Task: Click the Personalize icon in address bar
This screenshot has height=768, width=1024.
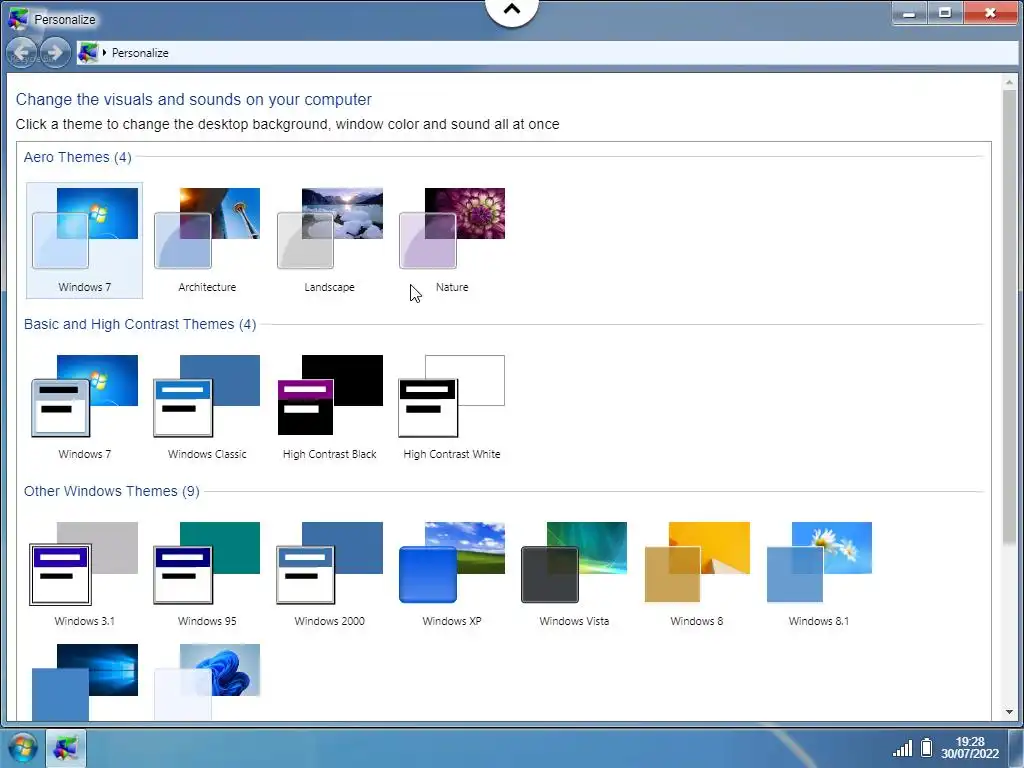Action: click(x=88, y=53)
